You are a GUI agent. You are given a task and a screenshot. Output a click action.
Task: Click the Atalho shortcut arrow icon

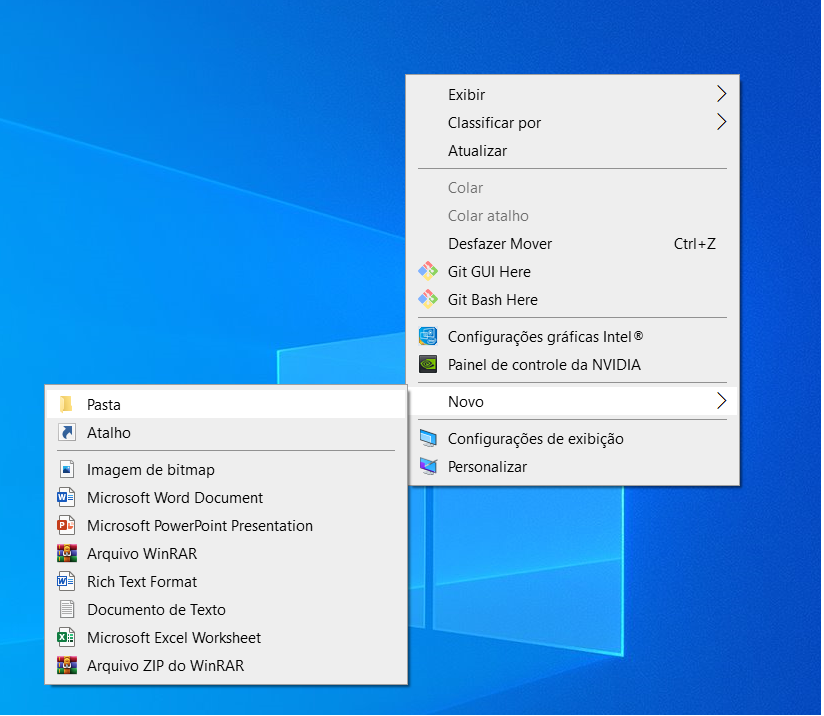click(x=67, y=433)
